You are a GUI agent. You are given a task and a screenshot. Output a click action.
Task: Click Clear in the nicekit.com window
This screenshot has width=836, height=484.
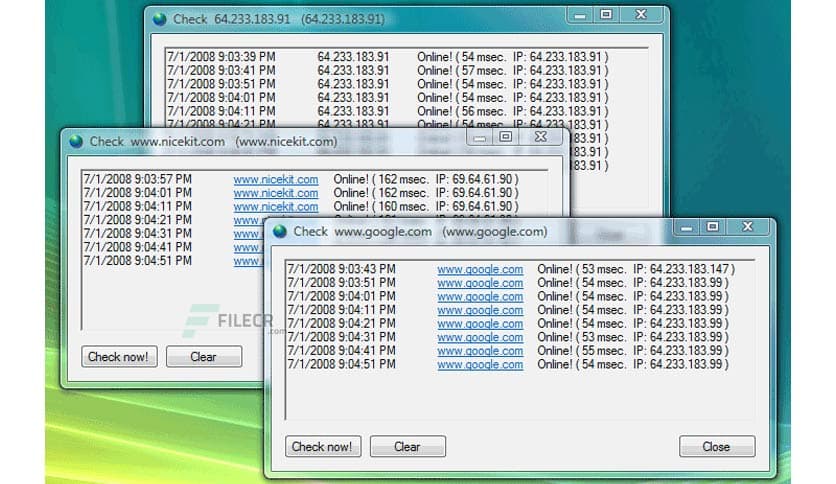click(x=204, y=357)
